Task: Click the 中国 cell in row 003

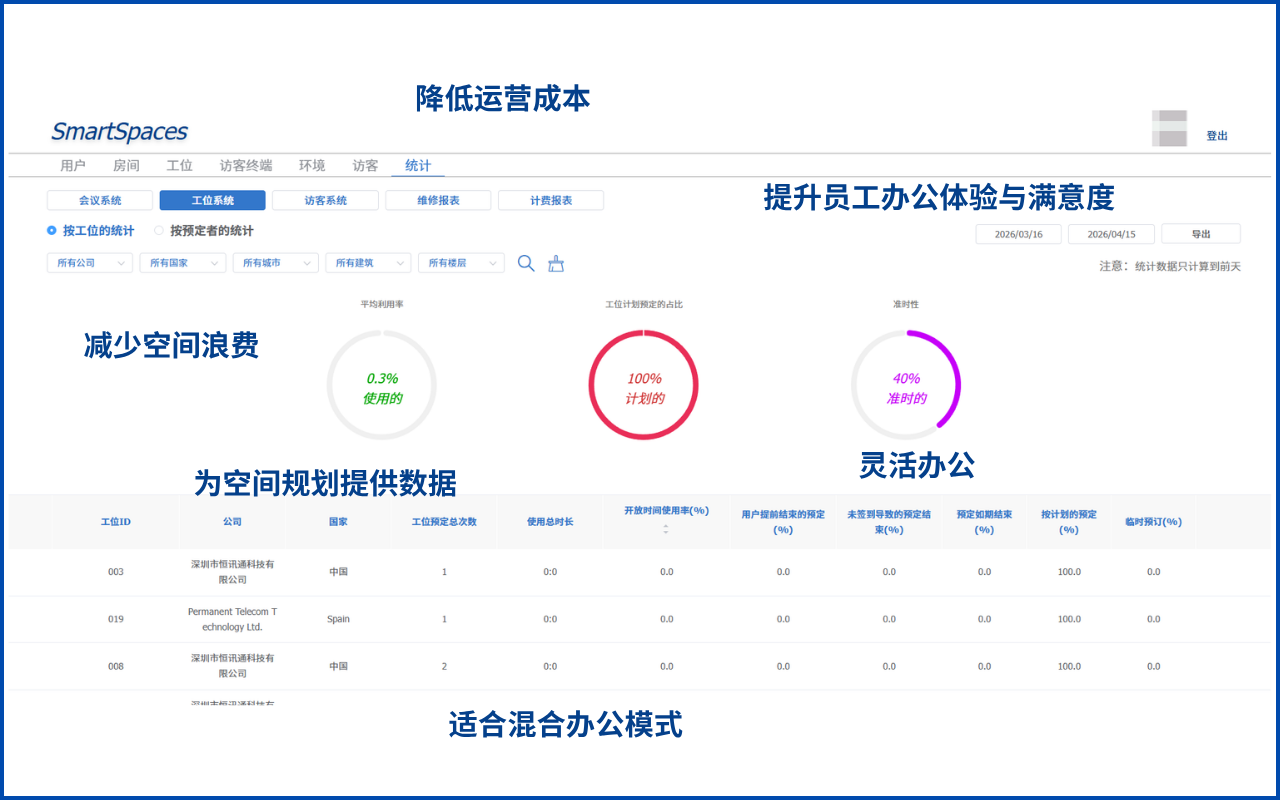Action: tap(338, 572)
